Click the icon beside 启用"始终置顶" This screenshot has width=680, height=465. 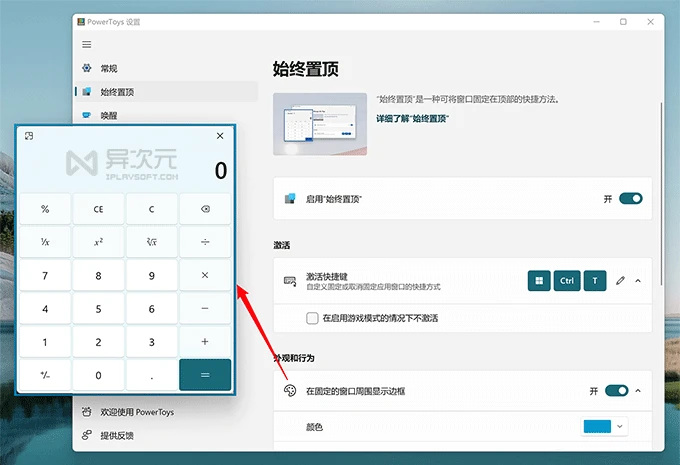290,199
